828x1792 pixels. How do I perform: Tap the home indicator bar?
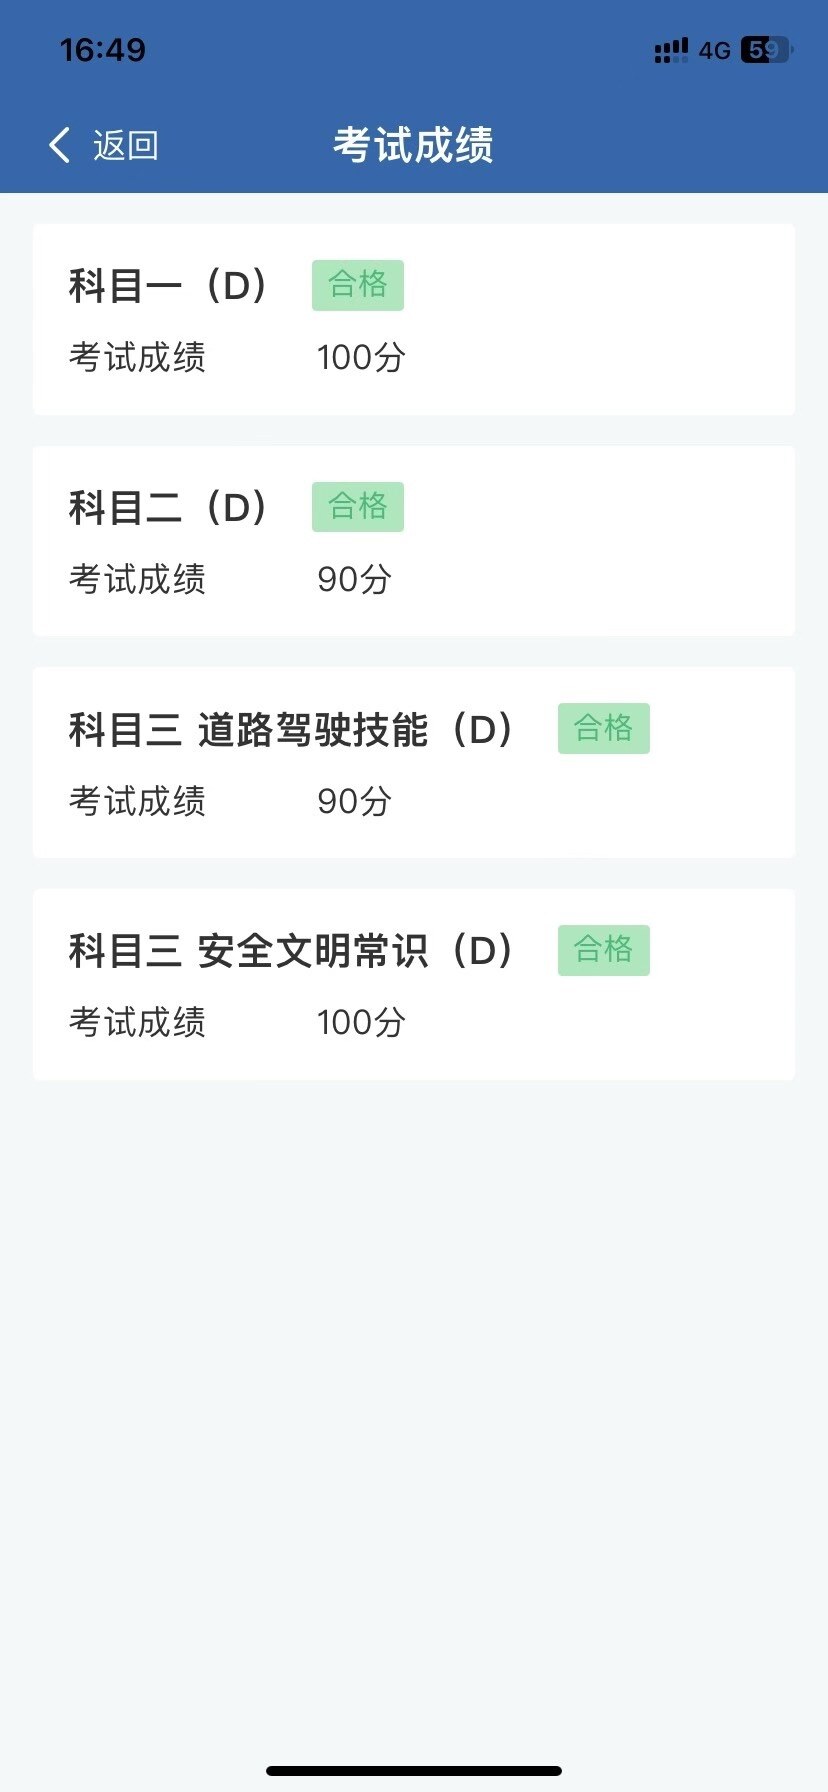coord(414,1771)
